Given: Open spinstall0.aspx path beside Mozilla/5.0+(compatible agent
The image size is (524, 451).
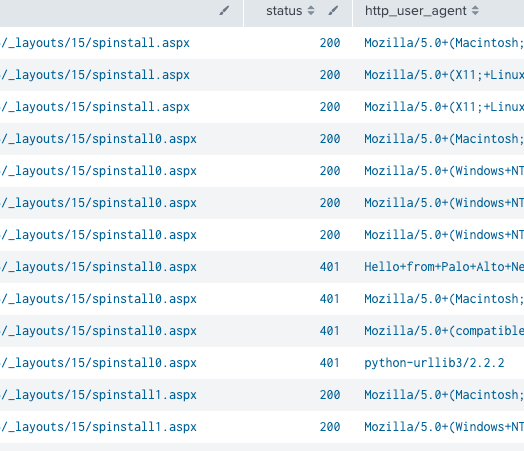Looking at the screenshot, I should coord(99,331).
